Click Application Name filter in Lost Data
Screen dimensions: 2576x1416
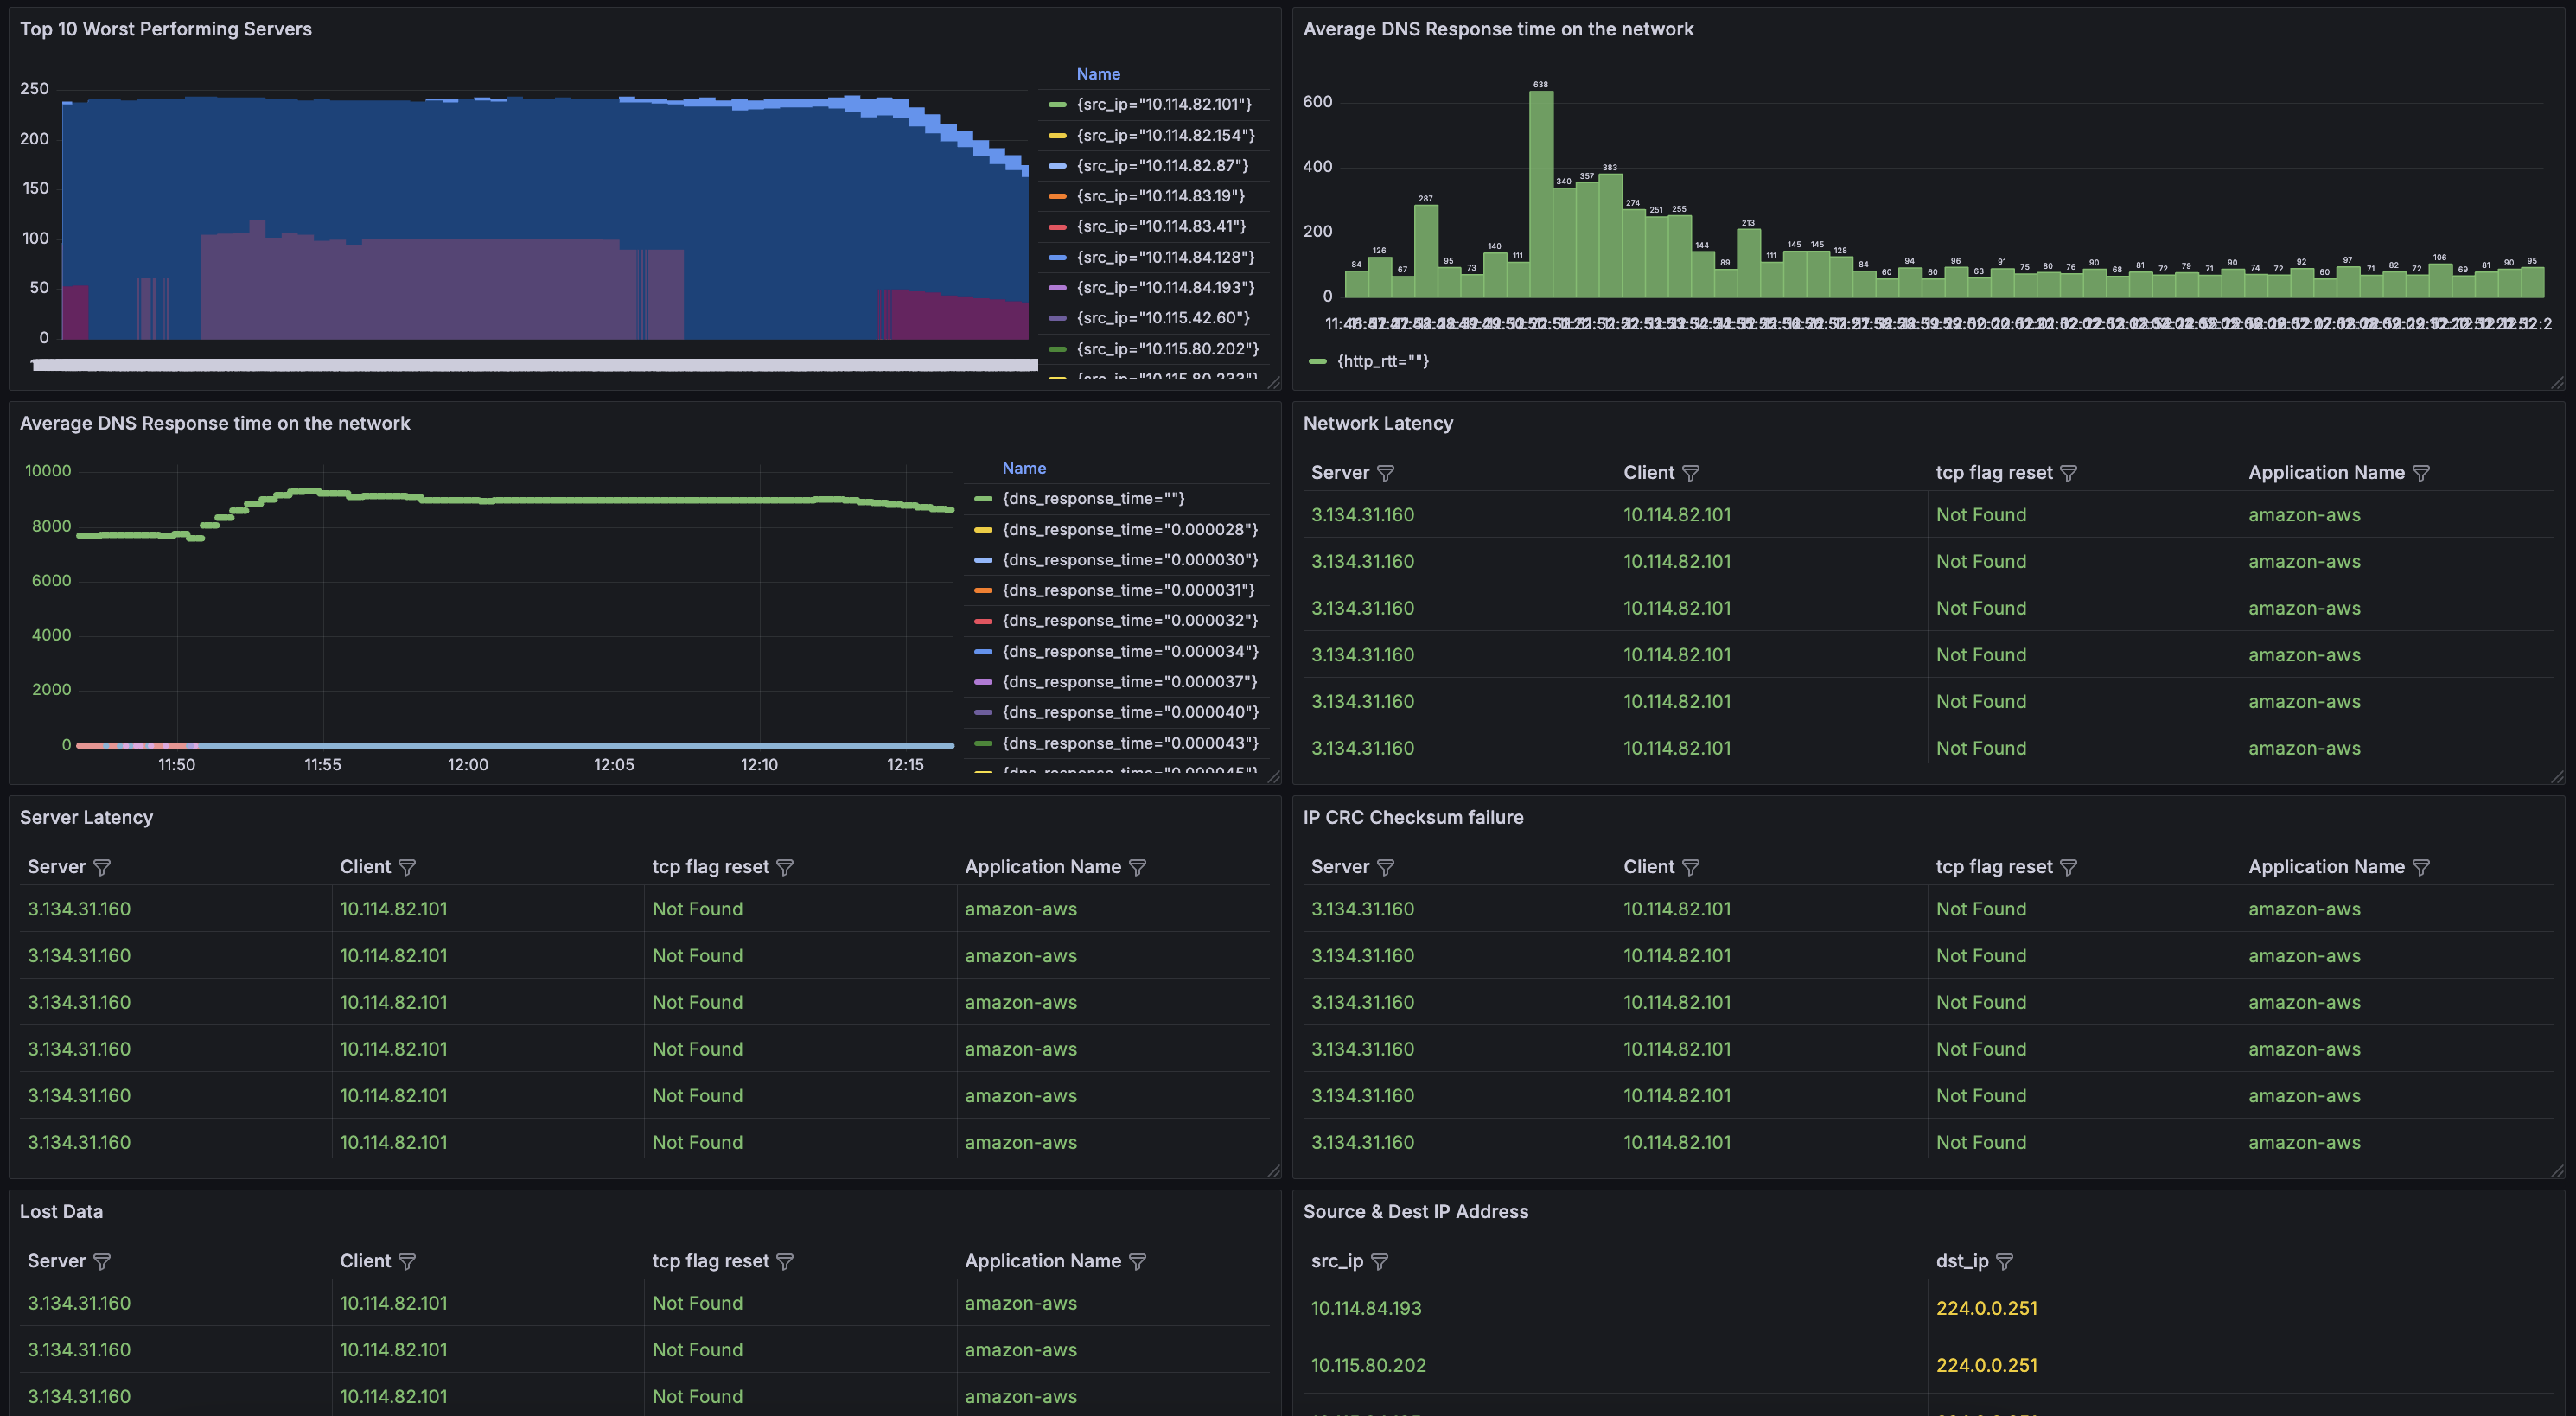1137,1262
